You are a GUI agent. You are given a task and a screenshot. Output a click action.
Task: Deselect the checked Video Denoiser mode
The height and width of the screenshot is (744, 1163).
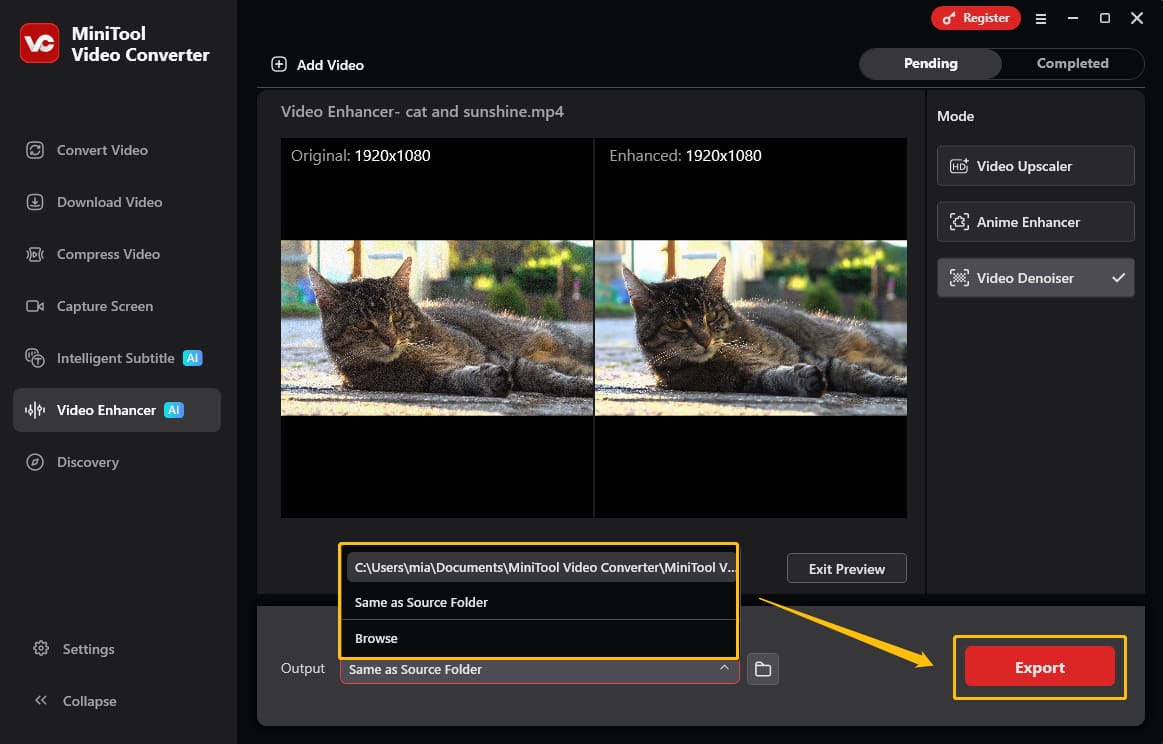tap(1035, 277)
